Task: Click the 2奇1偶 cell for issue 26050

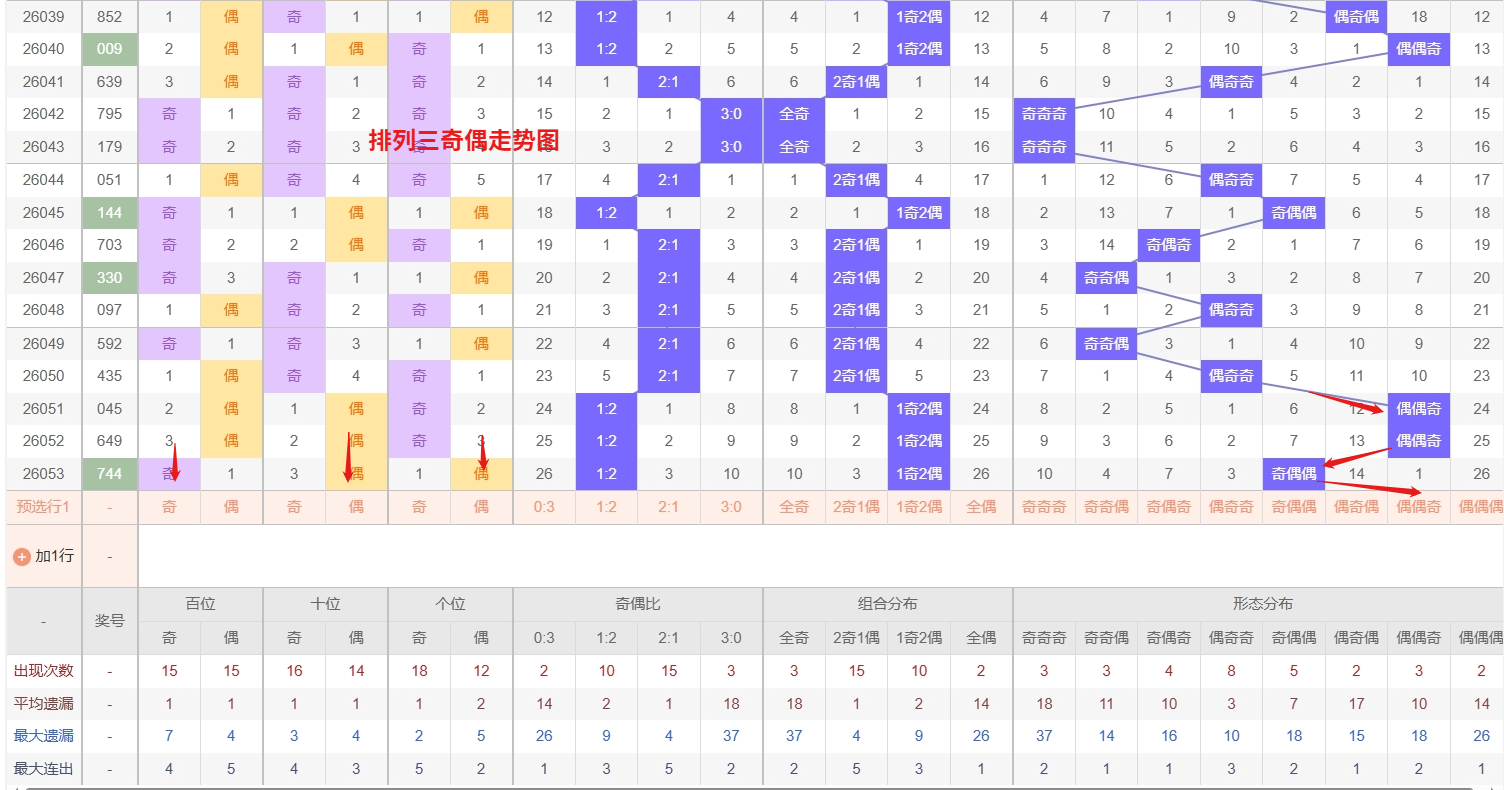Action: tap(856, 376)
